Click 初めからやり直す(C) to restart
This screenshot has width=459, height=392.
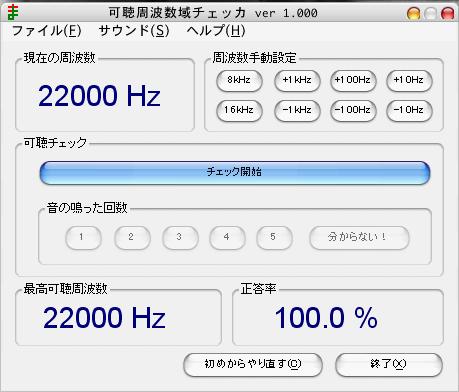(x=253, y=365)
